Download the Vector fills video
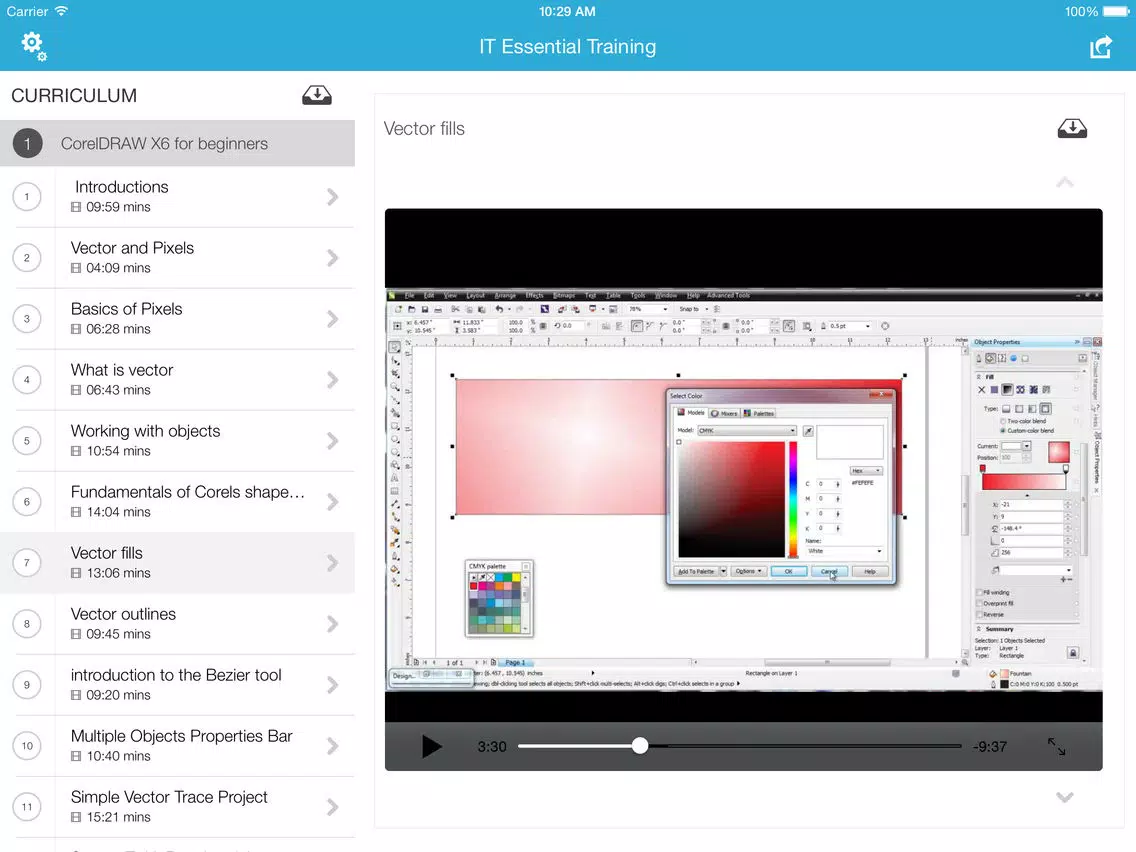Image resolution: width=1136 pixels, height=852 pixels. 1072,128
